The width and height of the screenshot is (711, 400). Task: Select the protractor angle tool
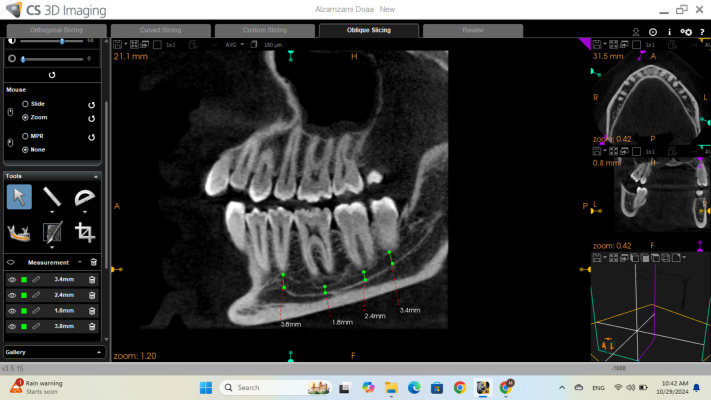click(84, 197)
